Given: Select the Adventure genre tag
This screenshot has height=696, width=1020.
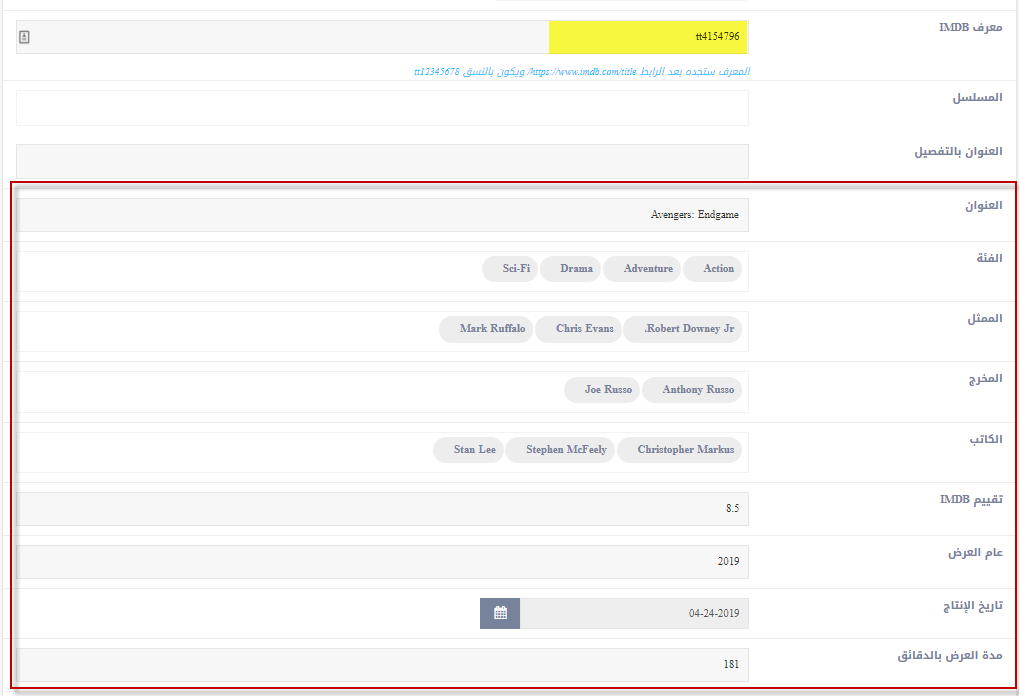Looking at the screenshot, I should pyautogui.click(x=642, y=269).
